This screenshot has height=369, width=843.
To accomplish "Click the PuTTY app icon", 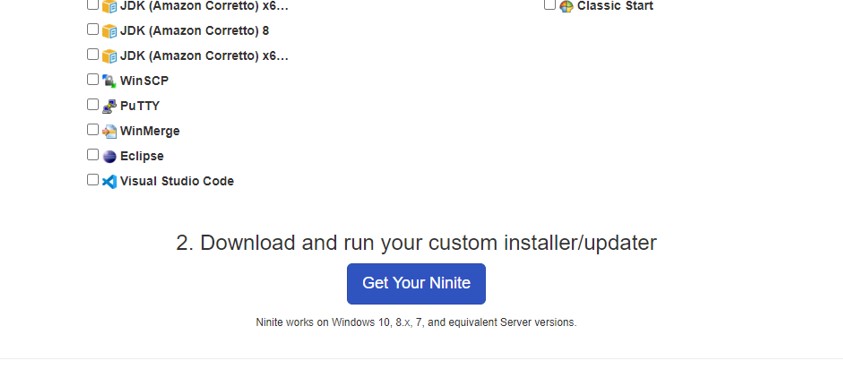I will [x=109, y=107].
